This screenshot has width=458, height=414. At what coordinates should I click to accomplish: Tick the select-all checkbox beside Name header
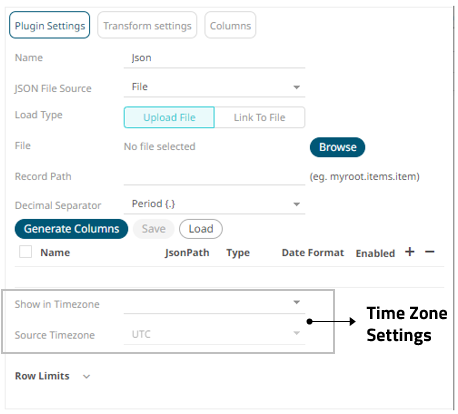(x=26, y=252)
